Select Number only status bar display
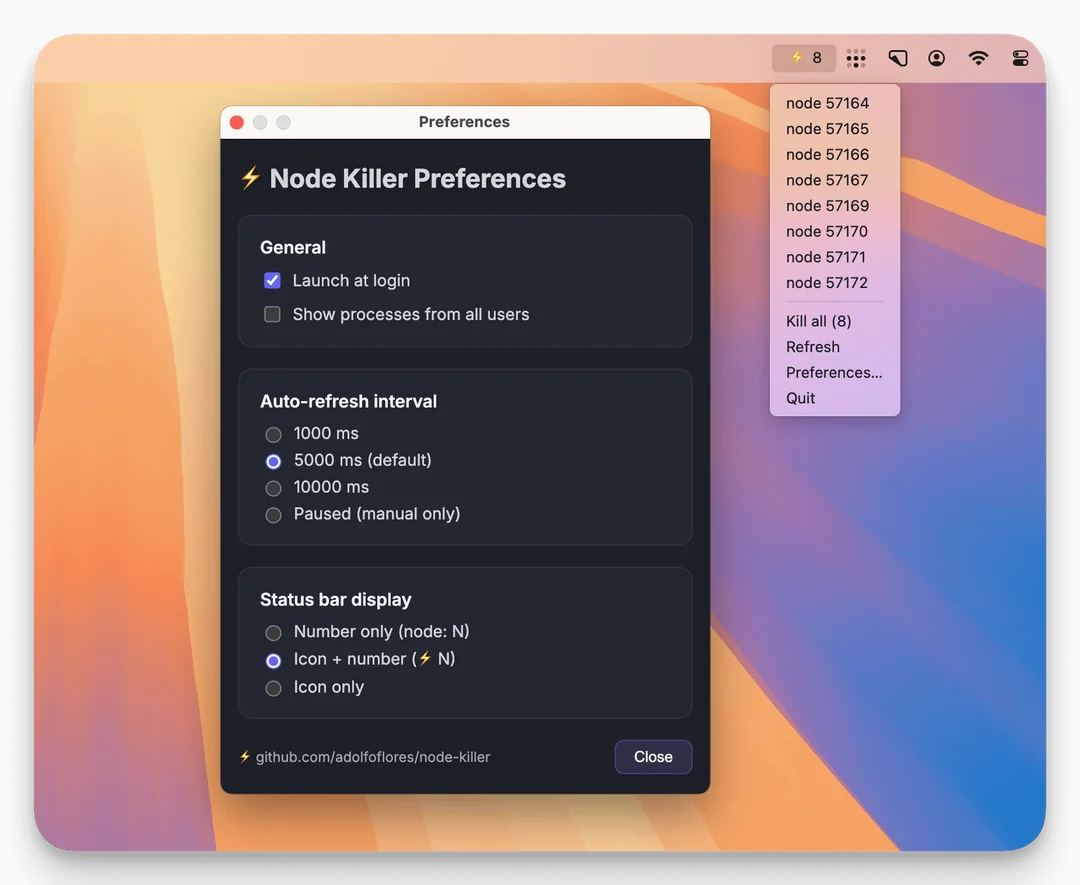 click(x=274, y=633)
